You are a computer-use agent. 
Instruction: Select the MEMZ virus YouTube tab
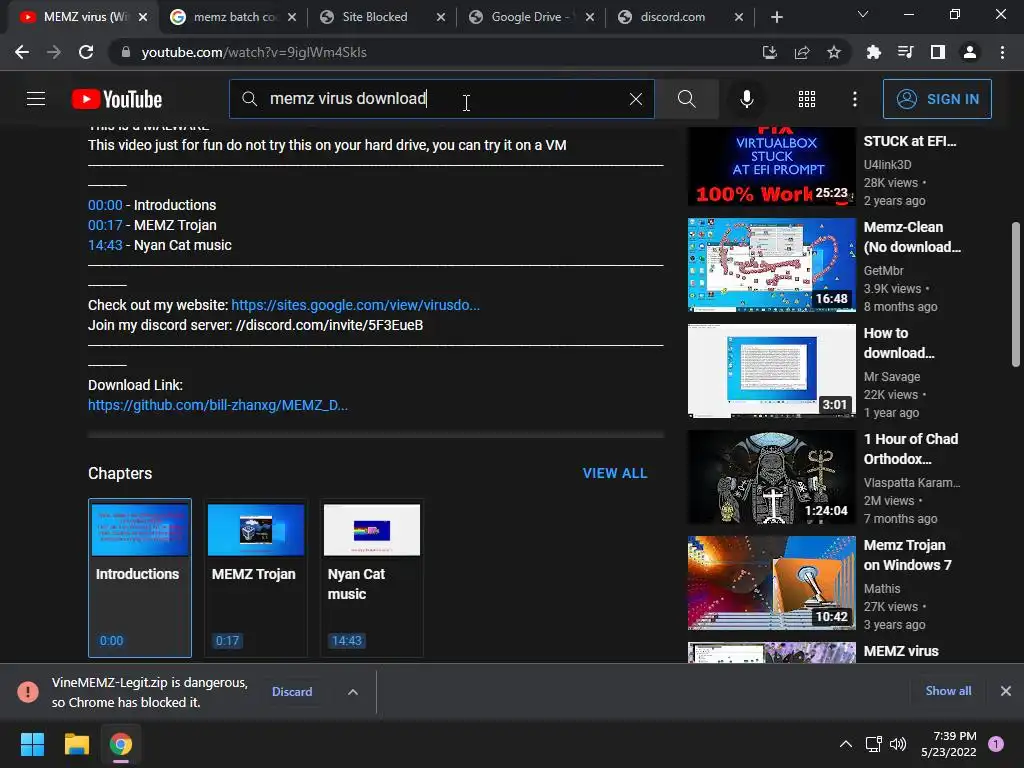[83, 17]
